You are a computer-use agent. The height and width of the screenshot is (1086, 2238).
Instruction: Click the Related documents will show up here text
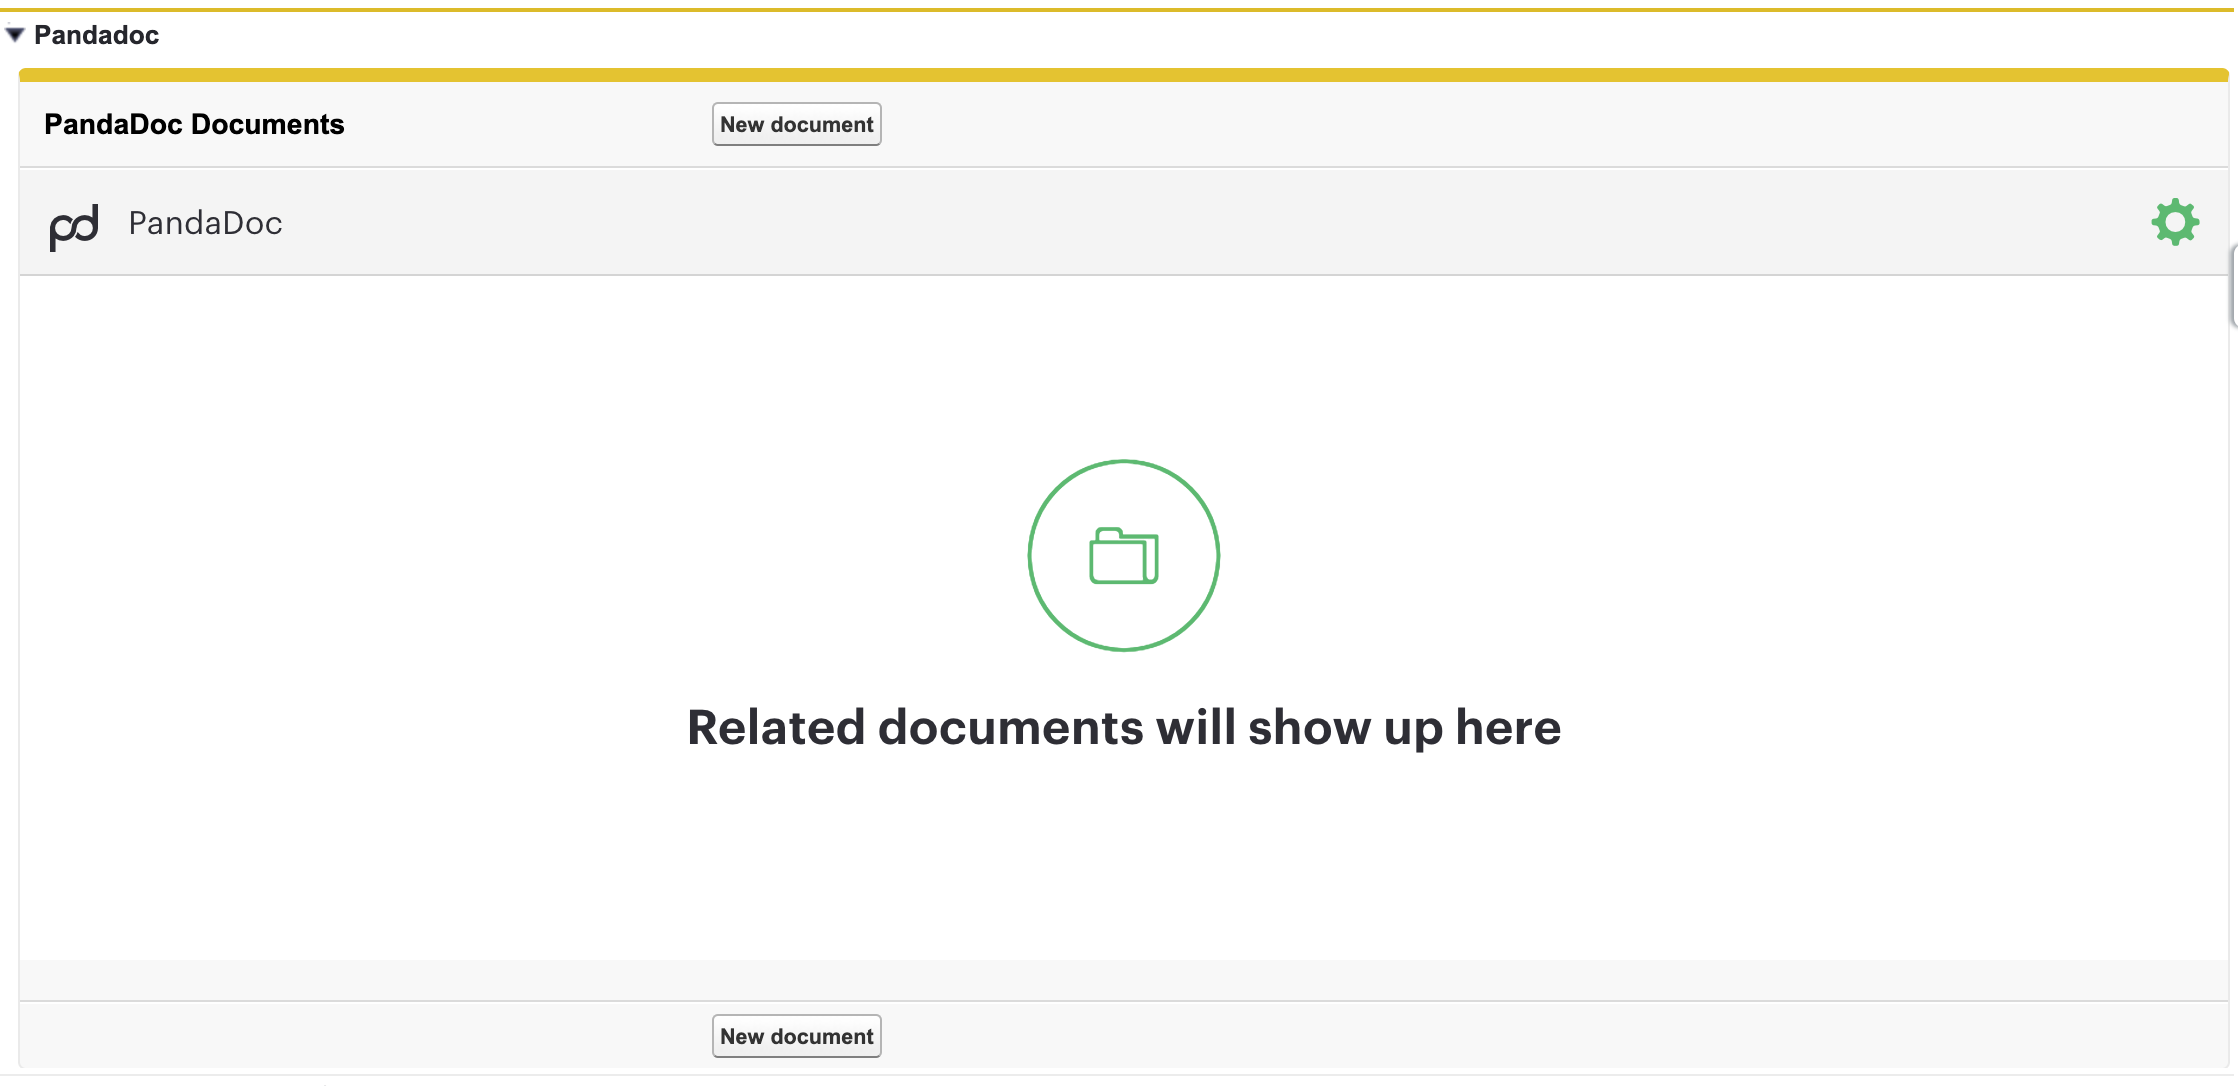click(1123, 727)
